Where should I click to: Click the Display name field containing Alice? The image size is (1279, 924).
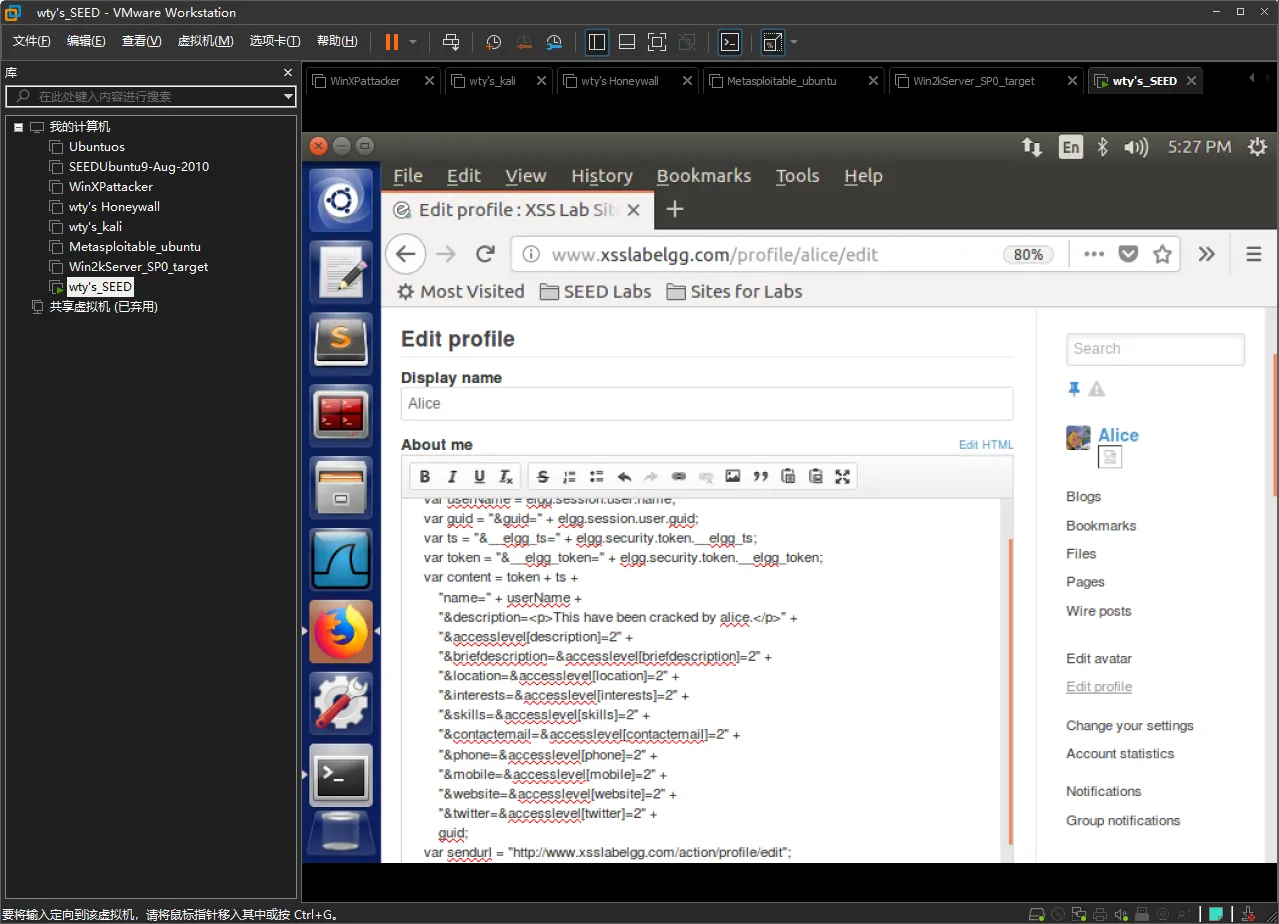(x=707, y=404)
